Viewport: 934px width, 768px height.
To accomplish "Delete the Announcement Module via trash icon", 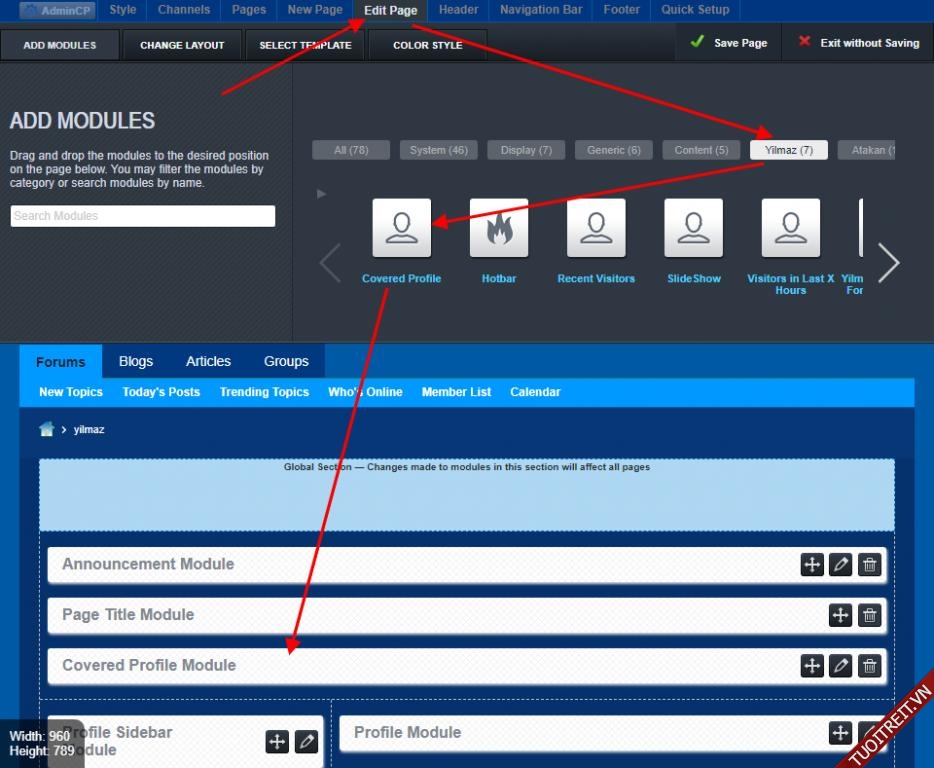I will pos(869,565).
